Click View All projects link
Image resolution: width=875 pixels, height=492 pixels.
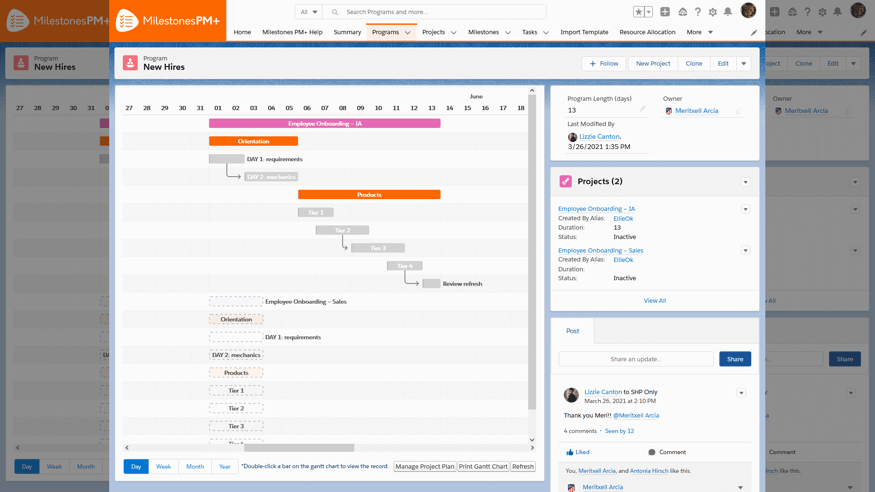(655, 301)
